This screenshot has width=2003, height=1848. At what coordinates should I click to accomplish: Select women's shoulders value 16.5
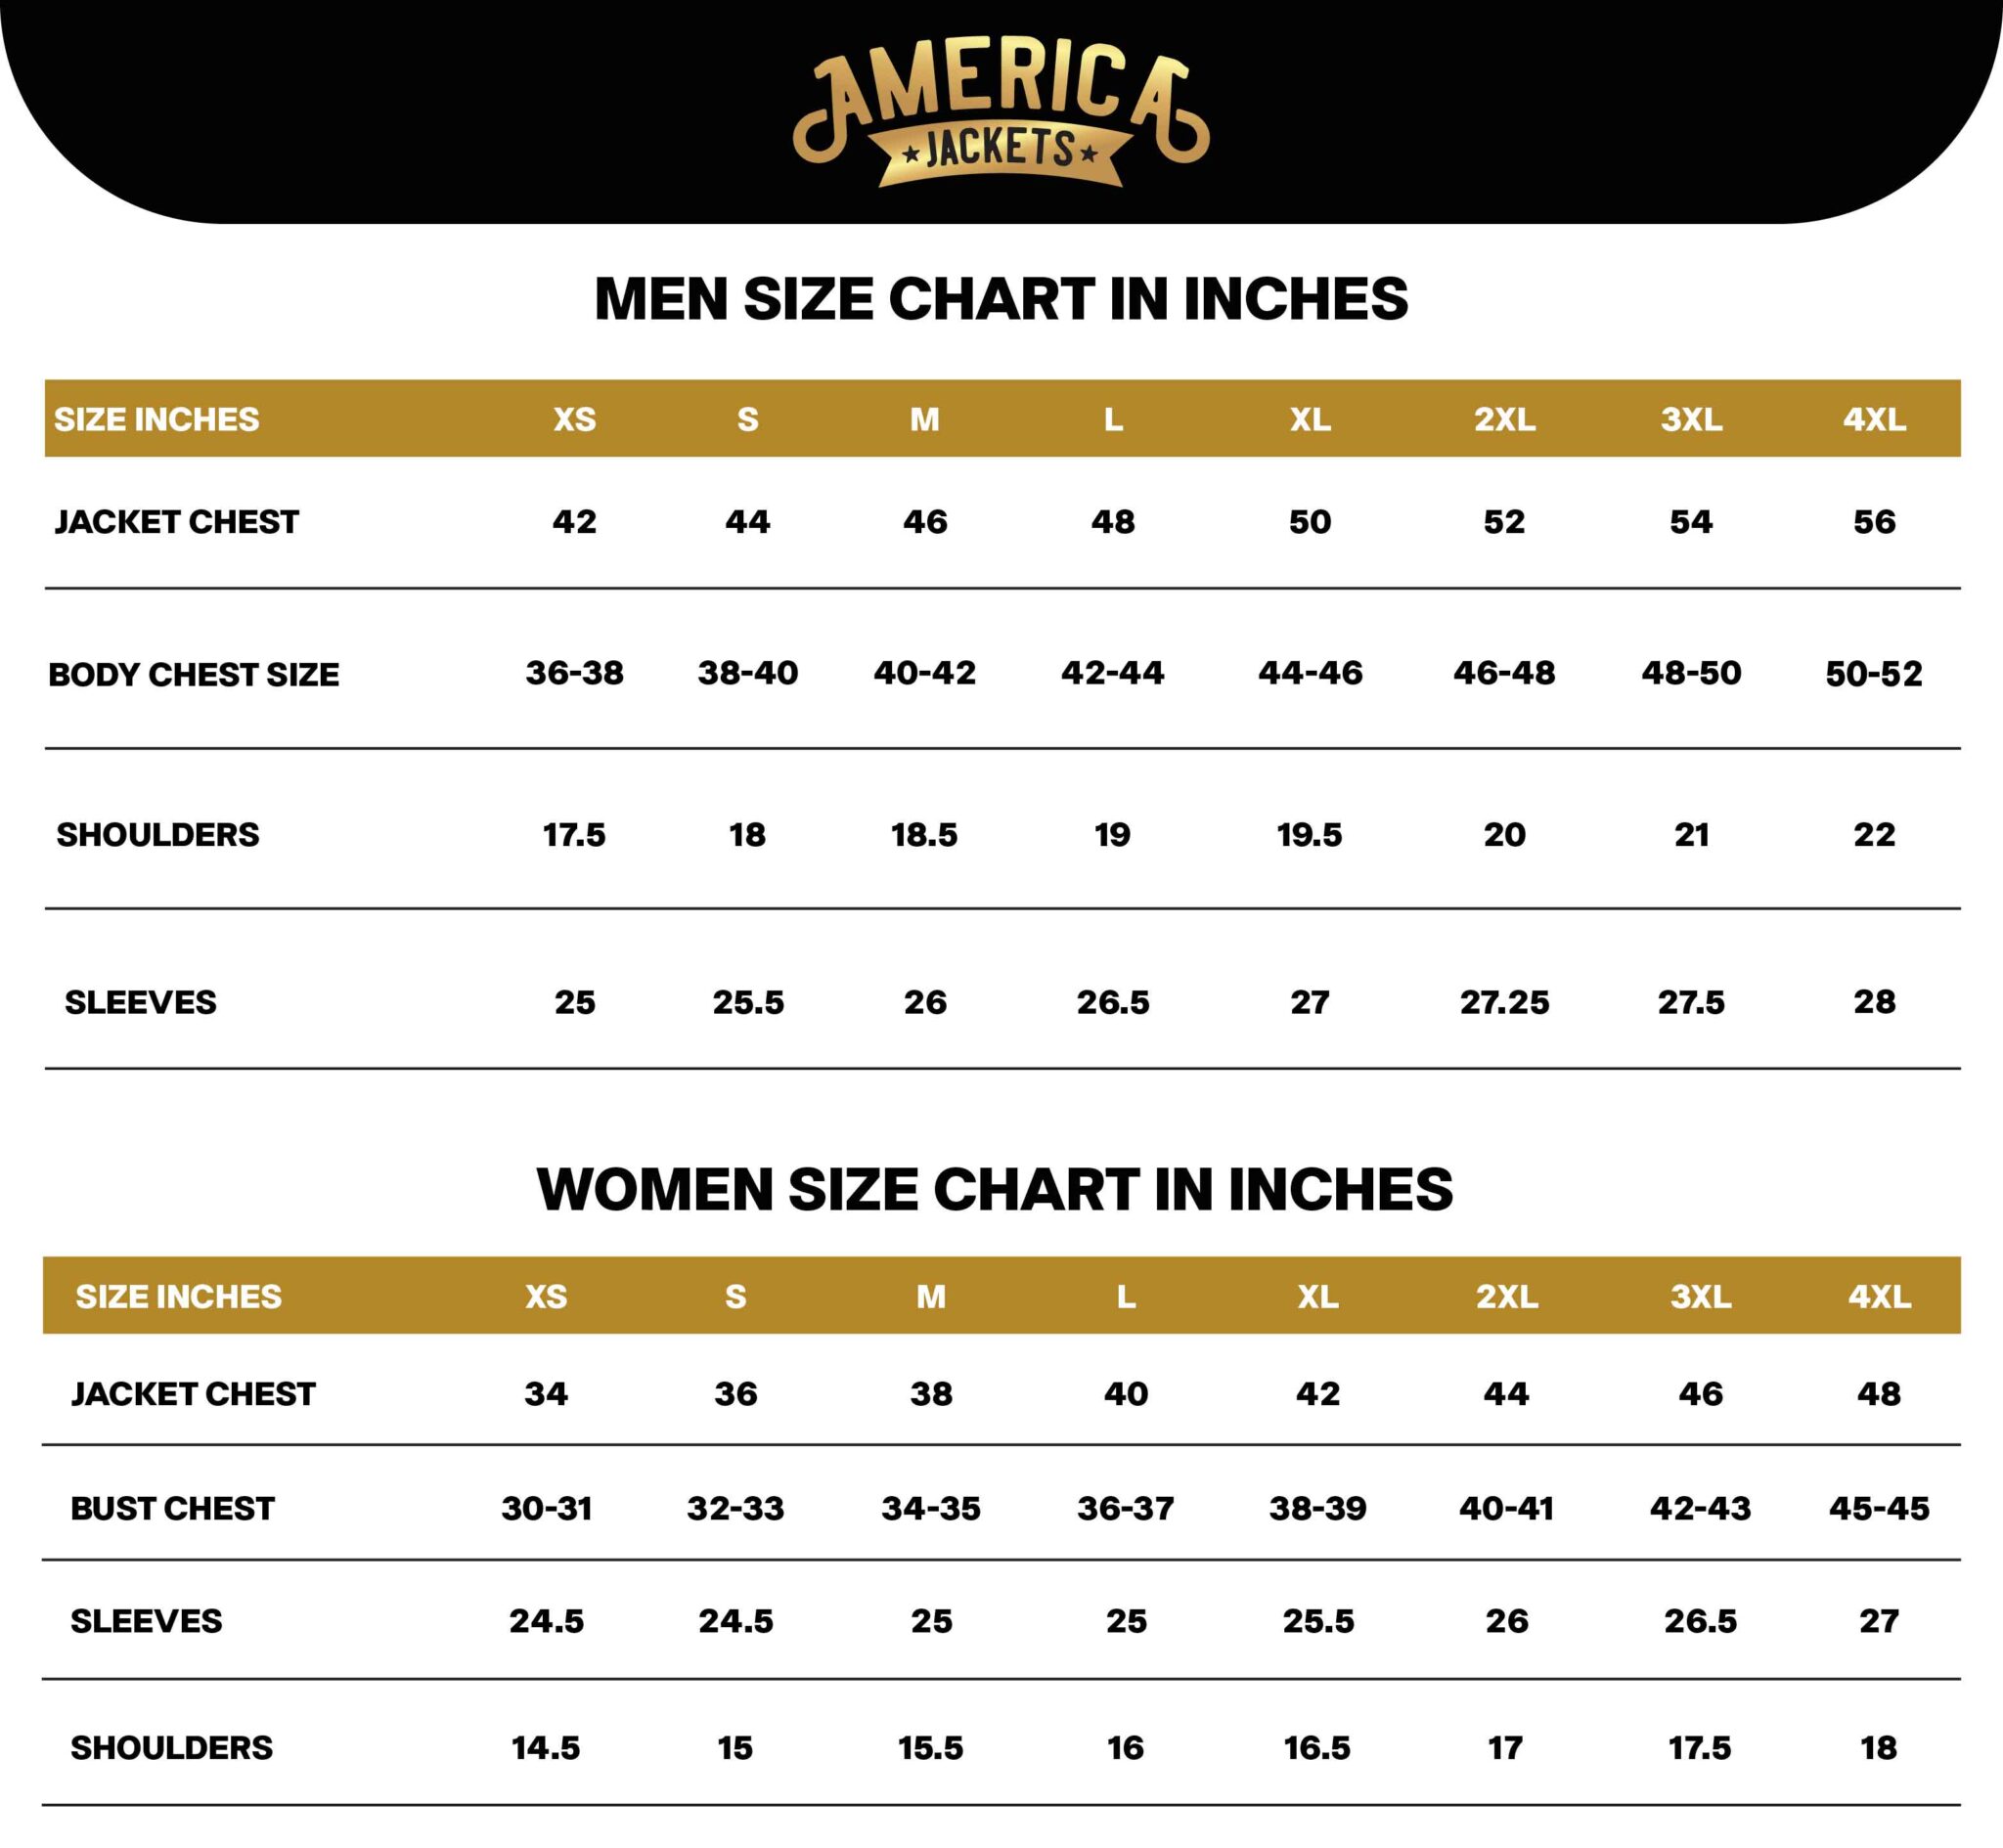1317,1747
